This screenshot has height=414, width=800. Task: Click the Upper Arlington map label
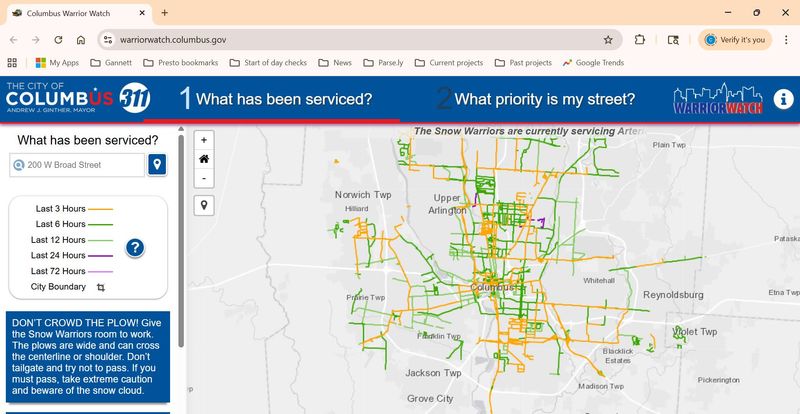click(447, 204)
